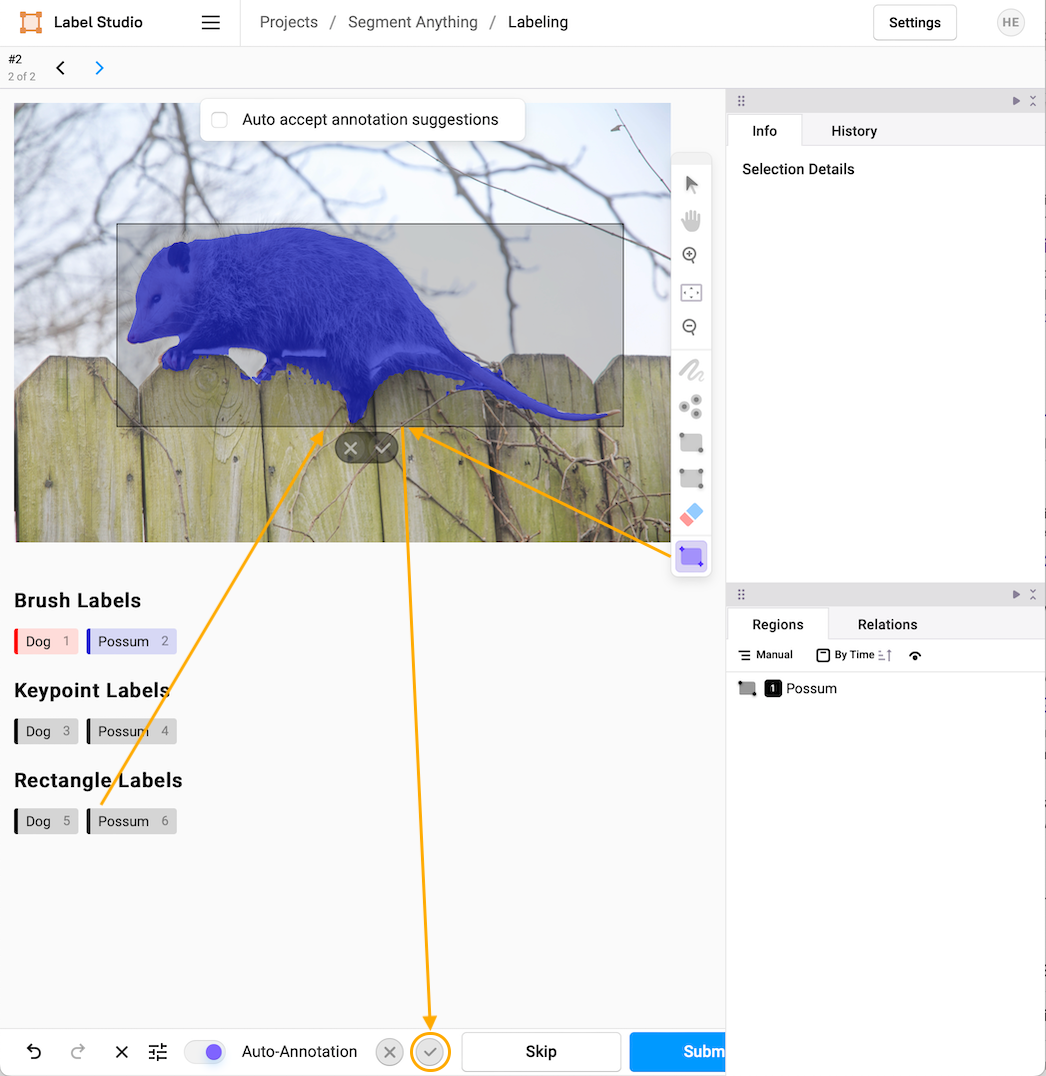
Task: Enable Auto accept annotation suggestions checkbox
Action: (x=220, y=120)
